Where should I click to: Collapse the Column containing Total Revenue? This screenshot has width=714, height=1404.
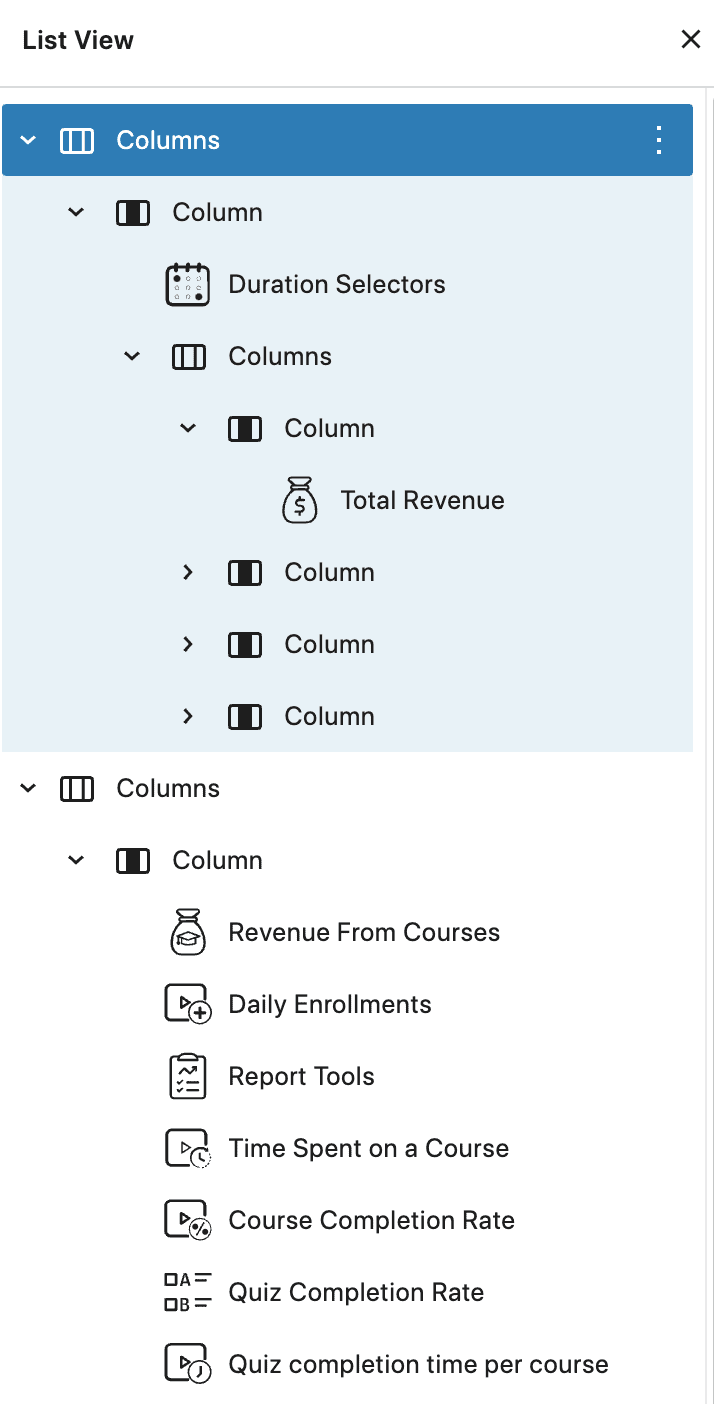point(187,427)
